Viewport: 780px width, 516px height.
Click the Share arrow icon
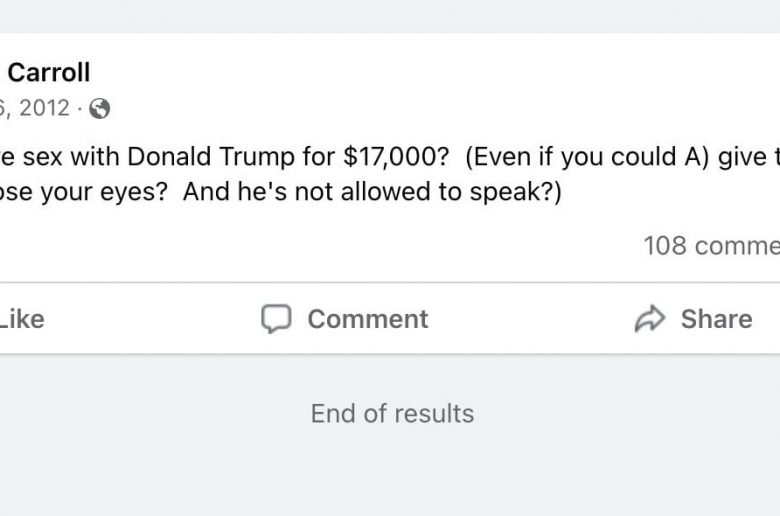(x=650, y=319)
